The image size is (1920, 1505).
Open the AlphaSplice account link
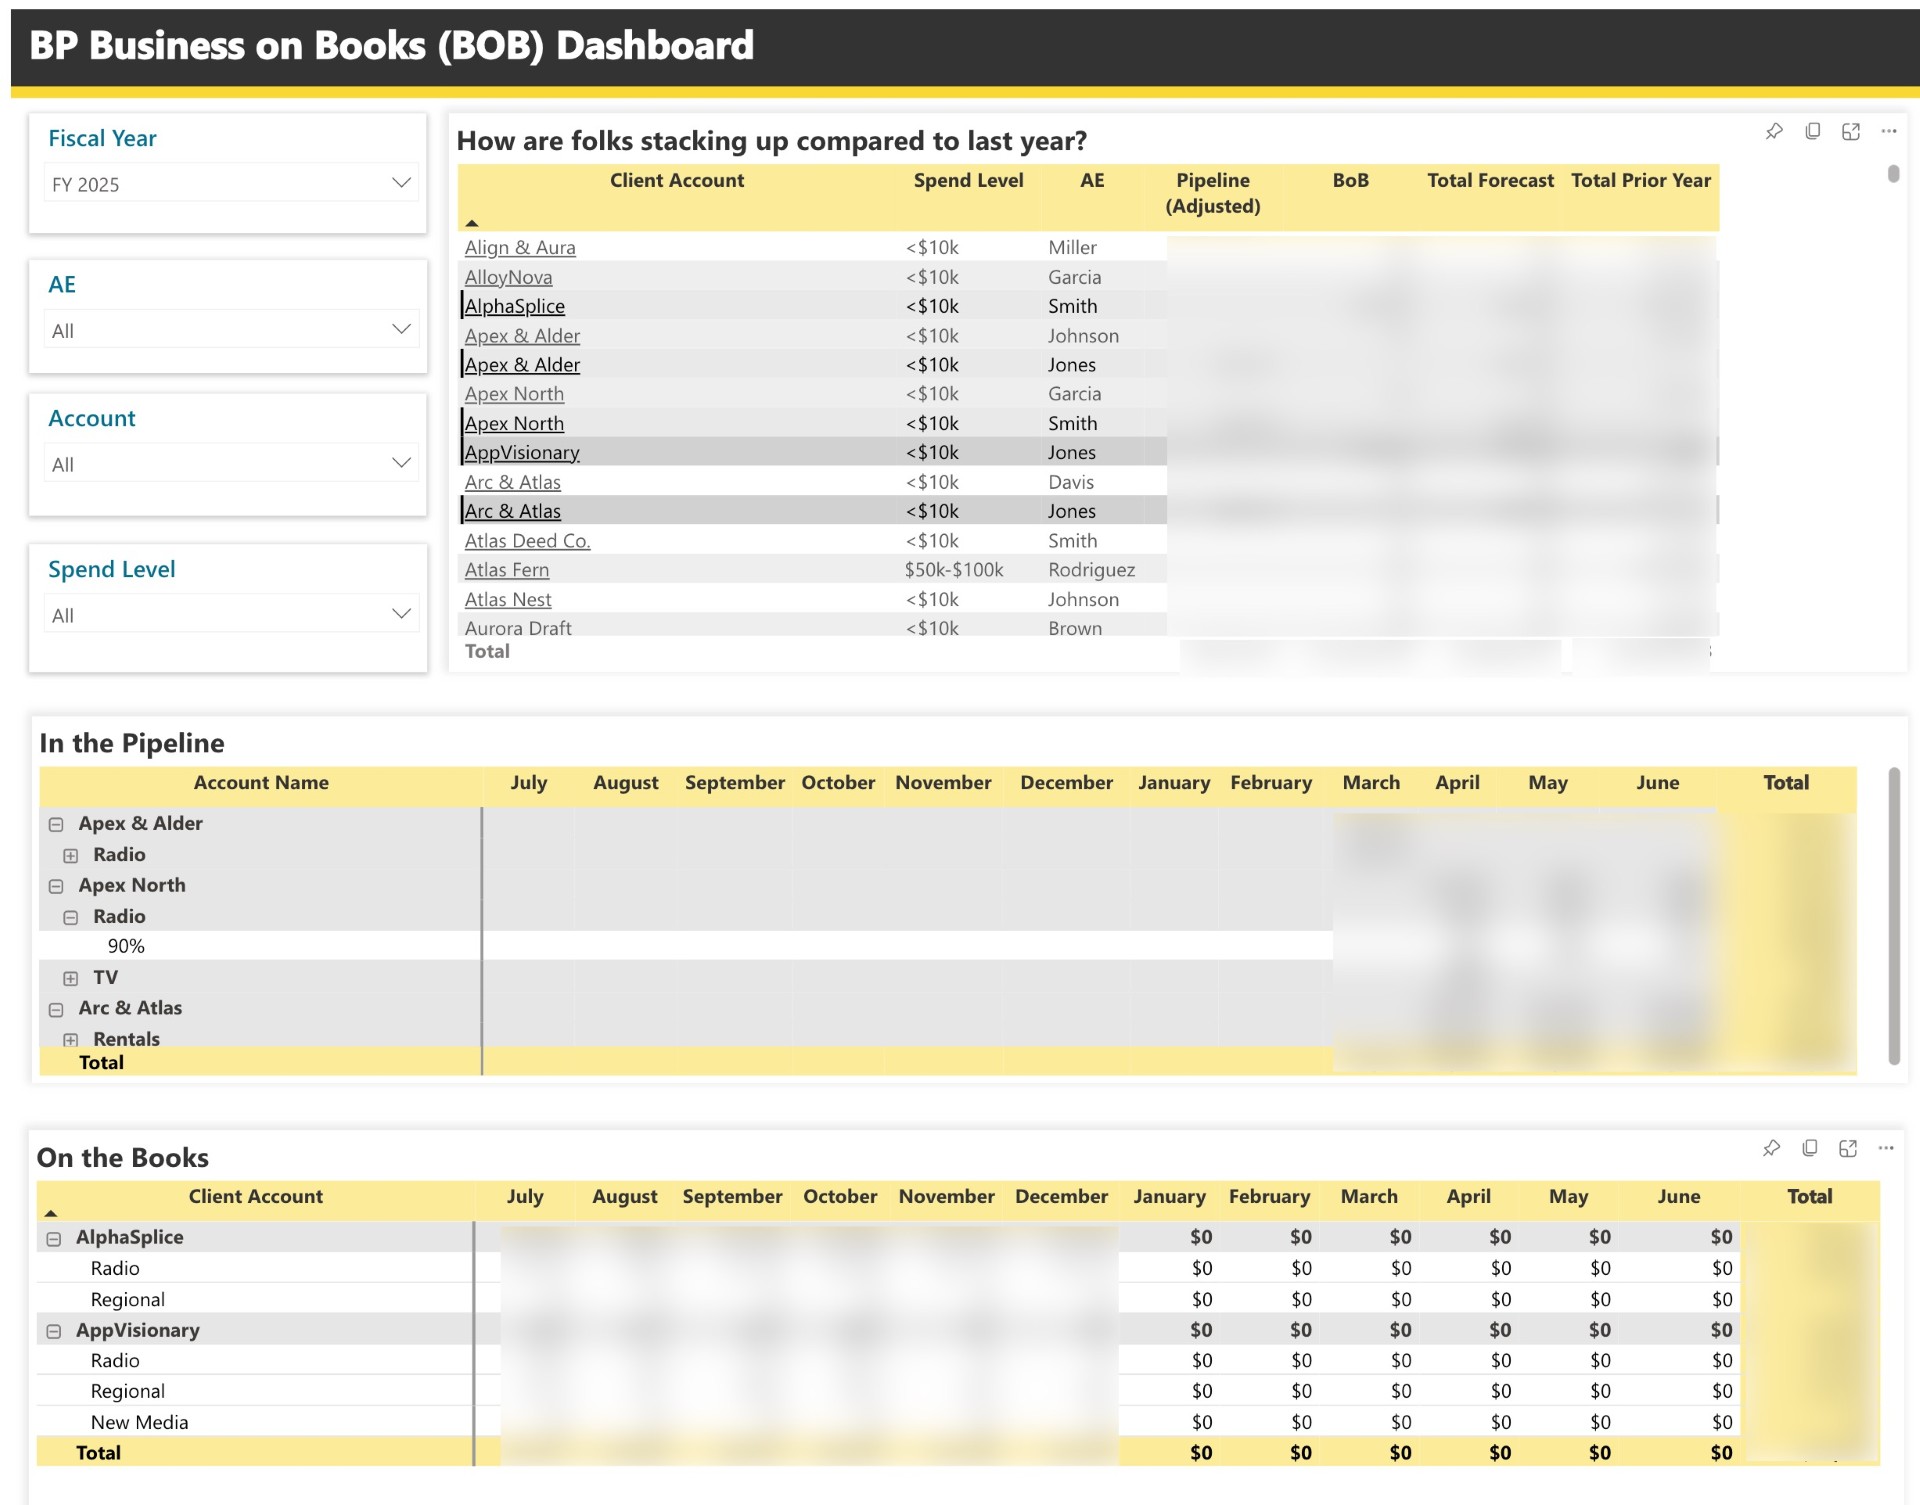point(515,306)
